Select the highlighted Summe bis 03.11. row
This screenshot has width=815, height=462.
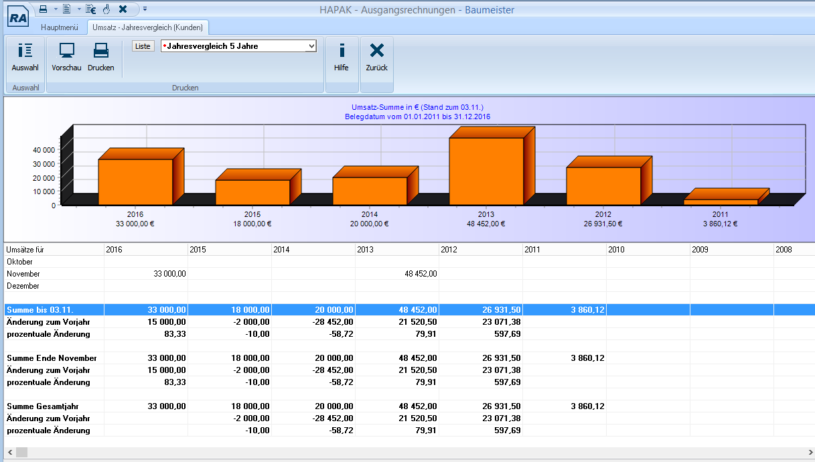[x=410, y=310]
